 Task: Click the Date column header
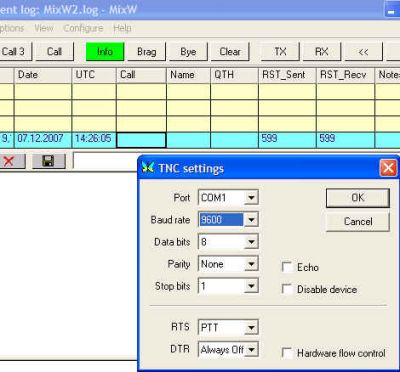click(x=43, y=75)
